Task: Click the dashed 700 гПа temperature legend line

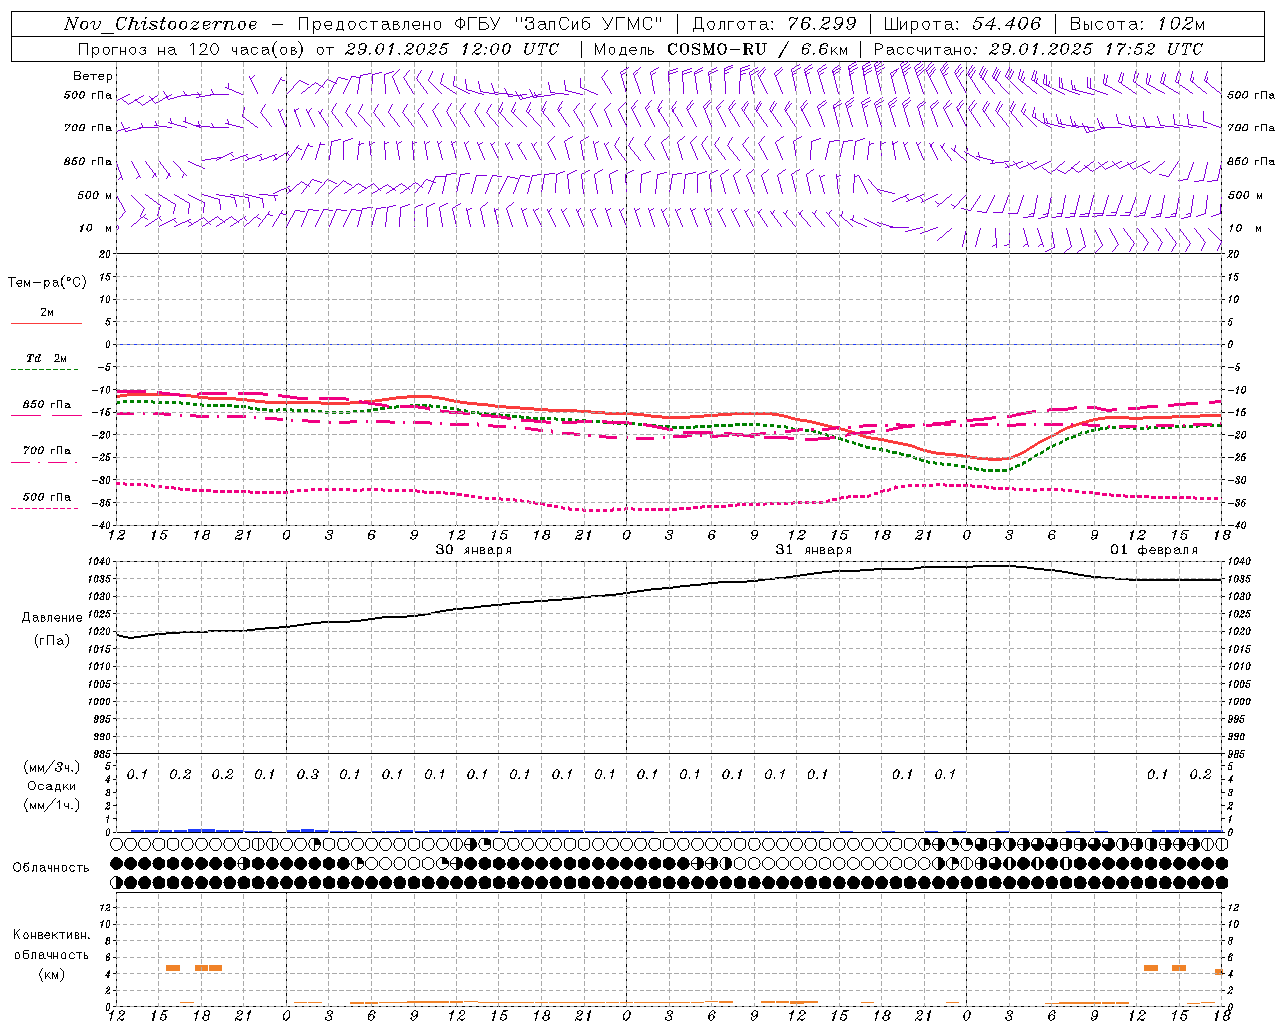Action: (46, 462)
